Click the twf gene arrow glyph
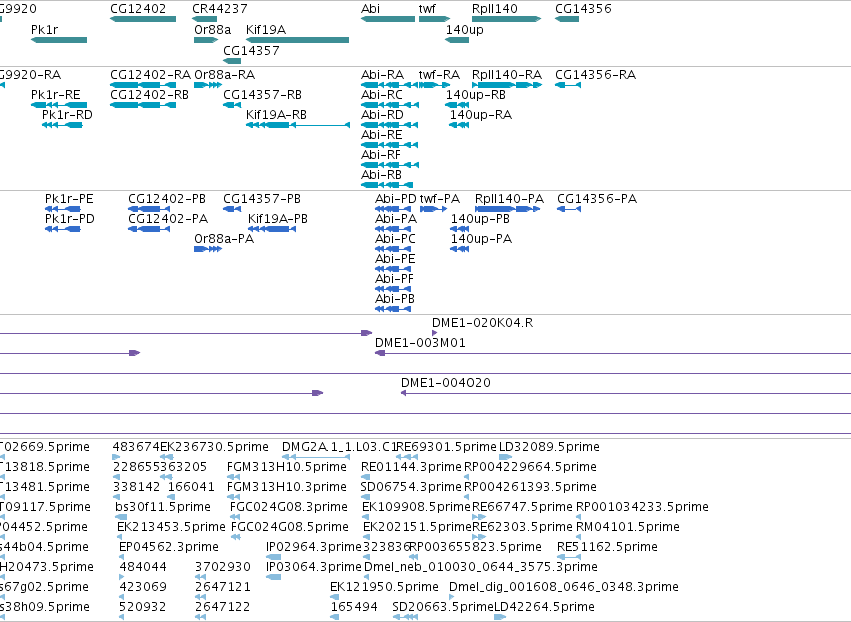Image resolution: width=851 pixels, height=622 pixels. [435, 19]
